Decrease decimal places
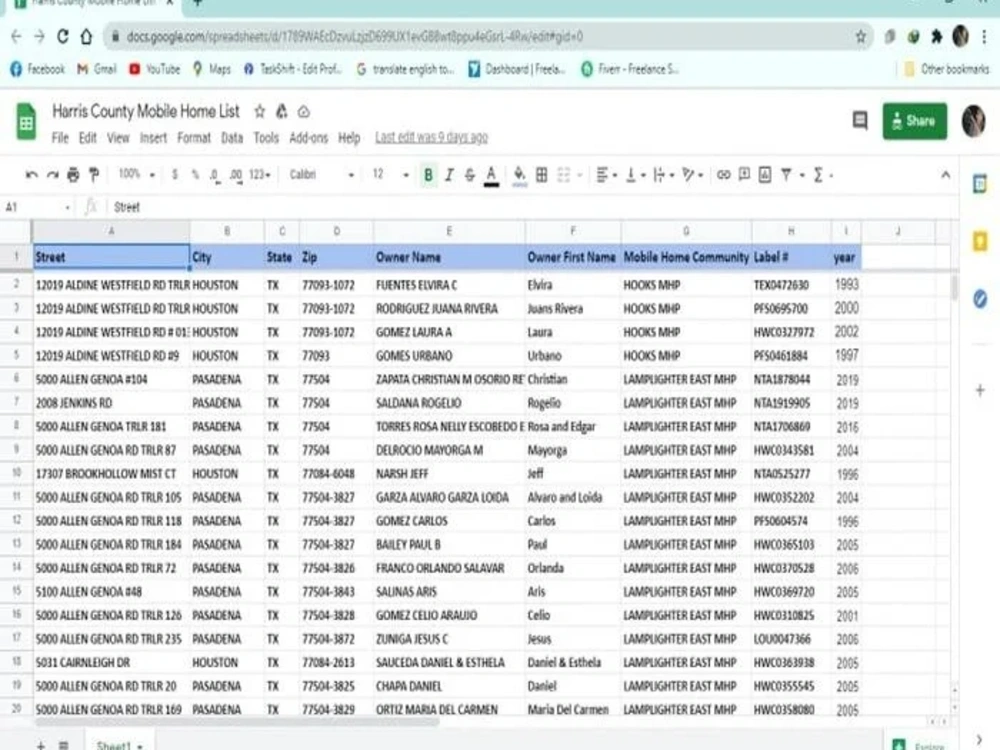 [x=215, y=175]
